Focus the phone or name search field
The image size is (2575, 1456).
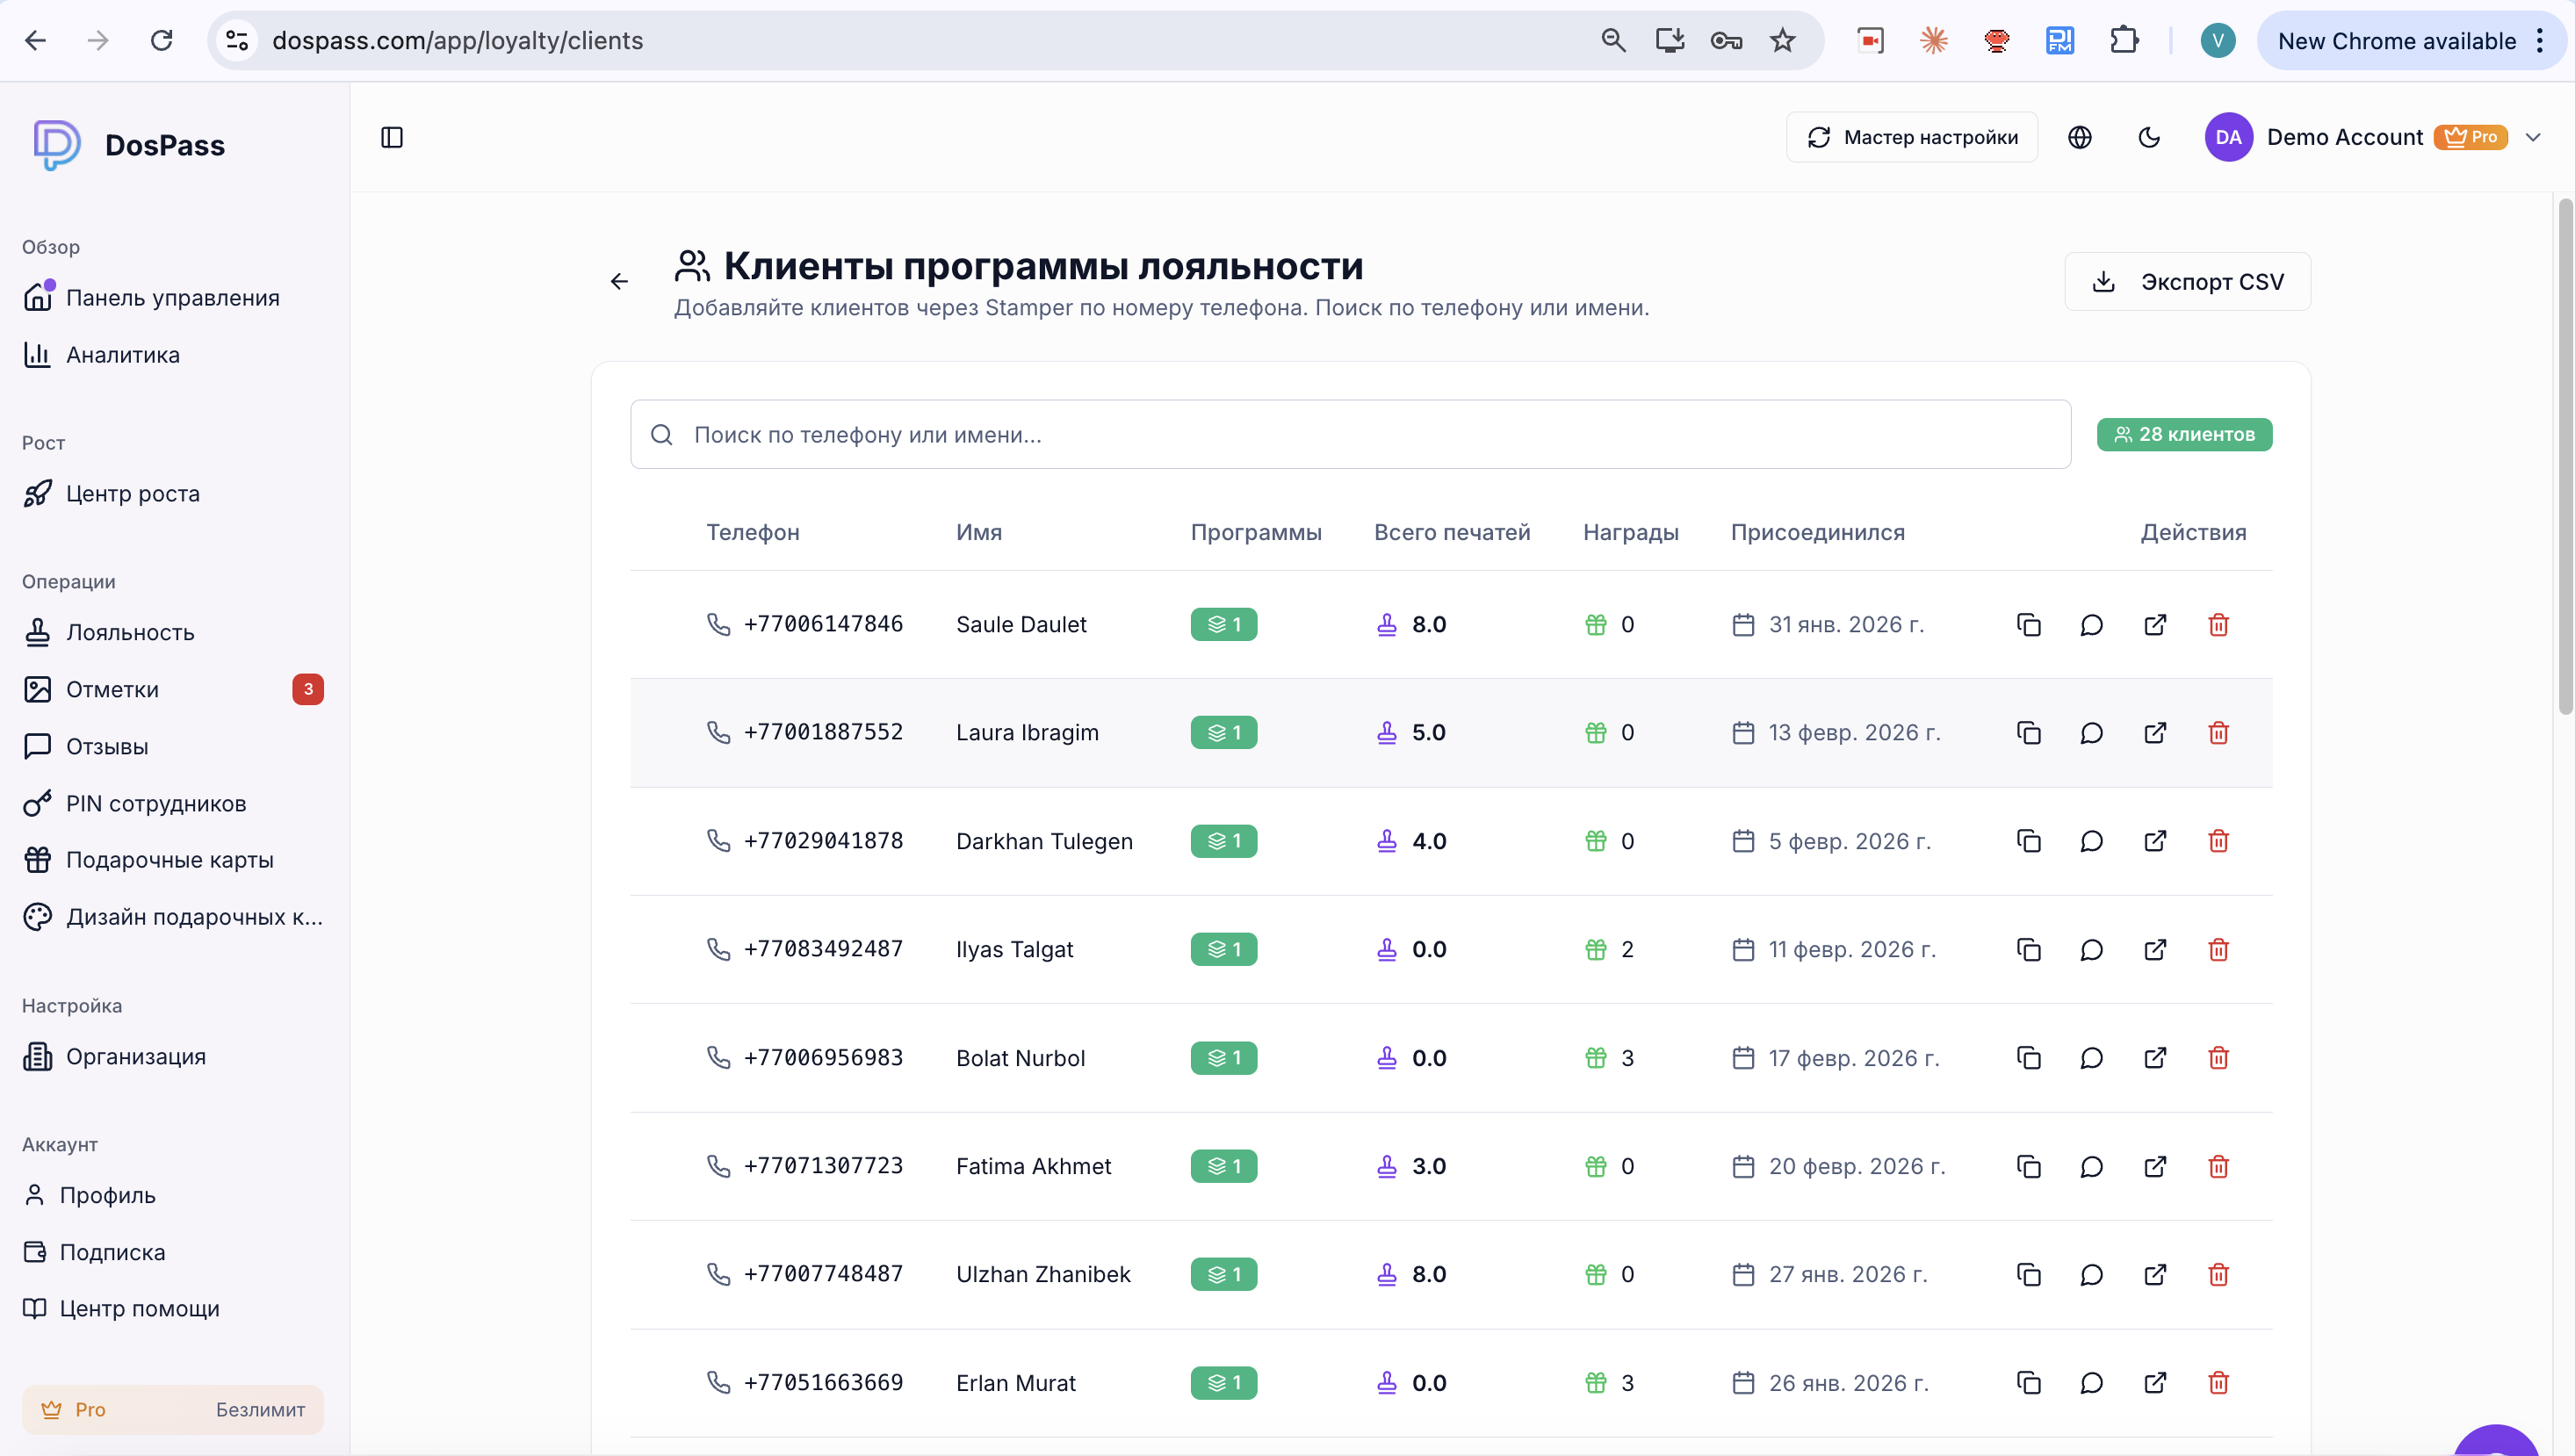click(1350, 434)
